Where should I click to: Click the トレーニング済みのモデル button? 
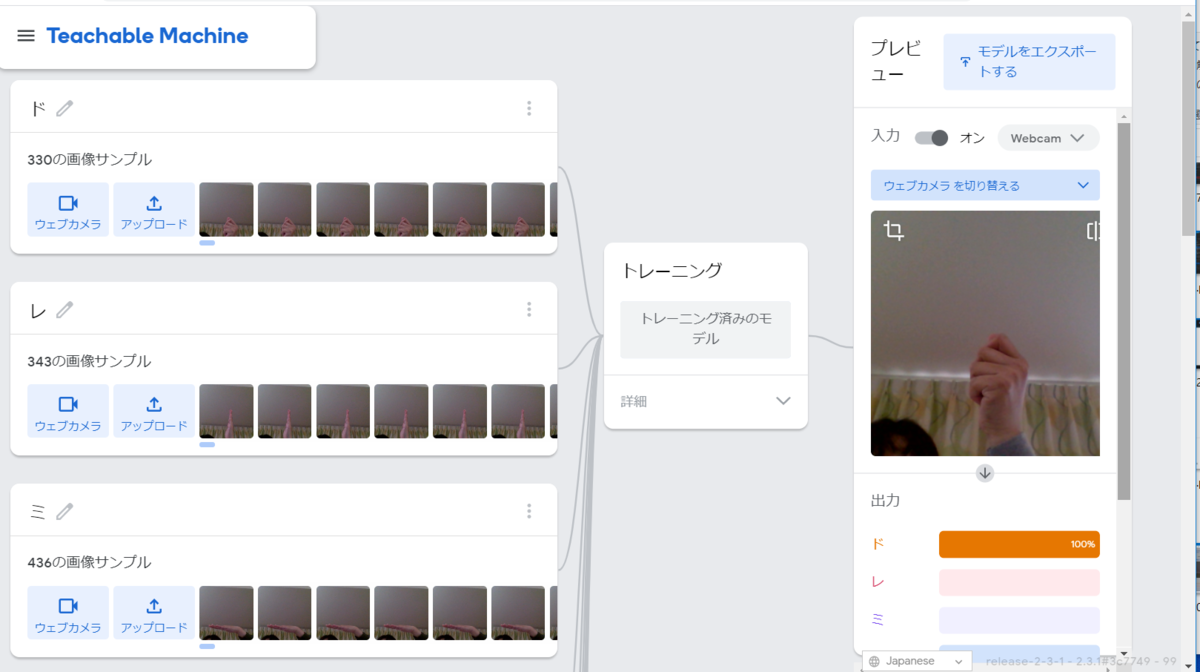tap(705, 329)
